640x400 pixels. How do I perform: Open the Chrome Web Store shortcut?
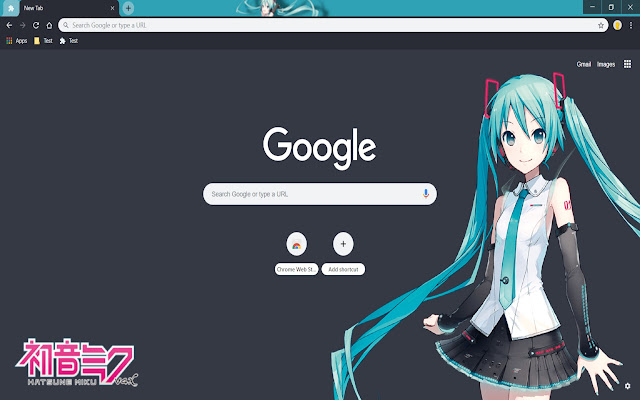pyautogui.click(x=296, y=244)
